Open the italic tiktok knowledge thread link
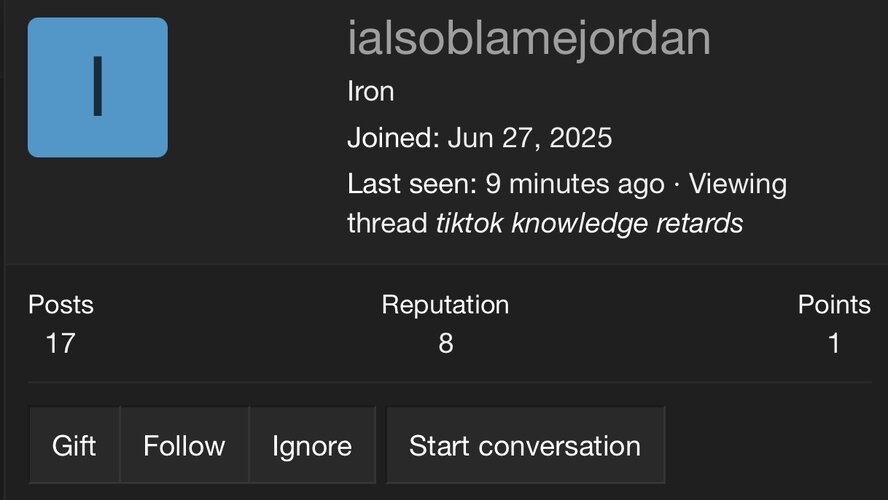 click(589, 223)
